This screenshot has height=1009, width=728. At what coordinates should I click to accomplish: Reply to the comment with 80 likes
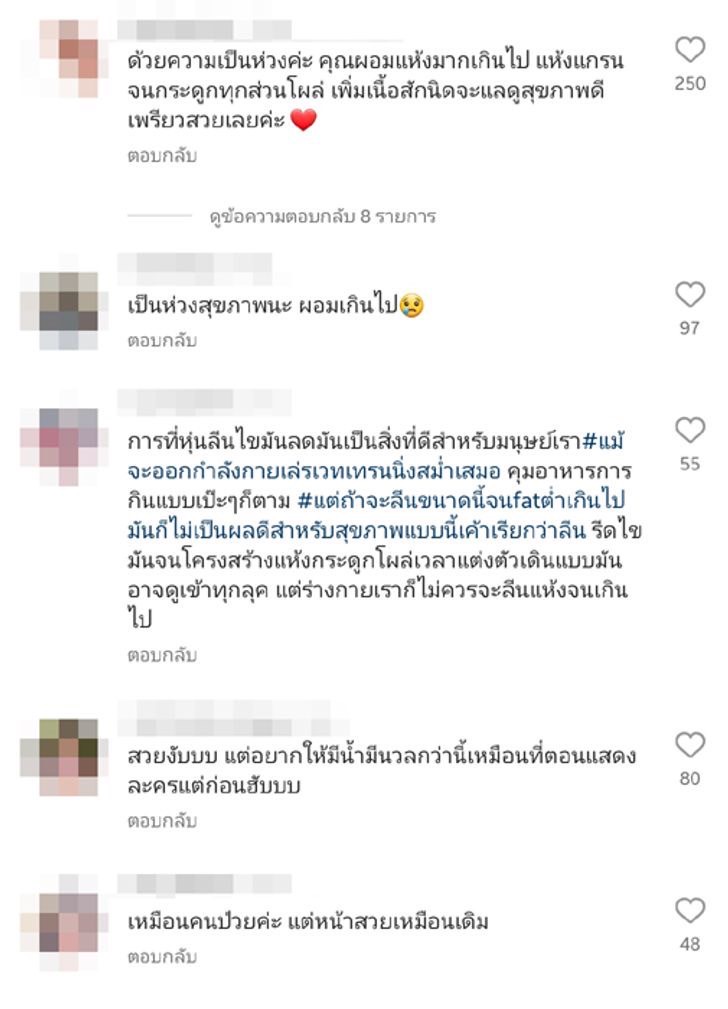[x=162, y=821]
